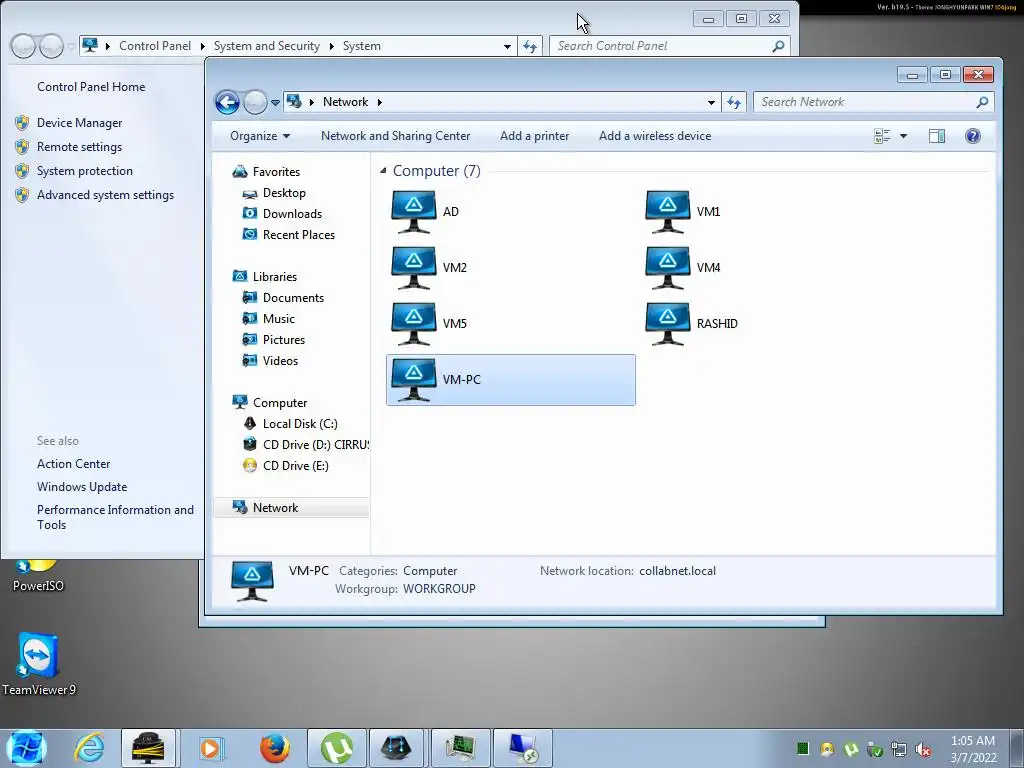Expand chevron after System and Security breadcrumb
1024x768 pixels.
332,46
